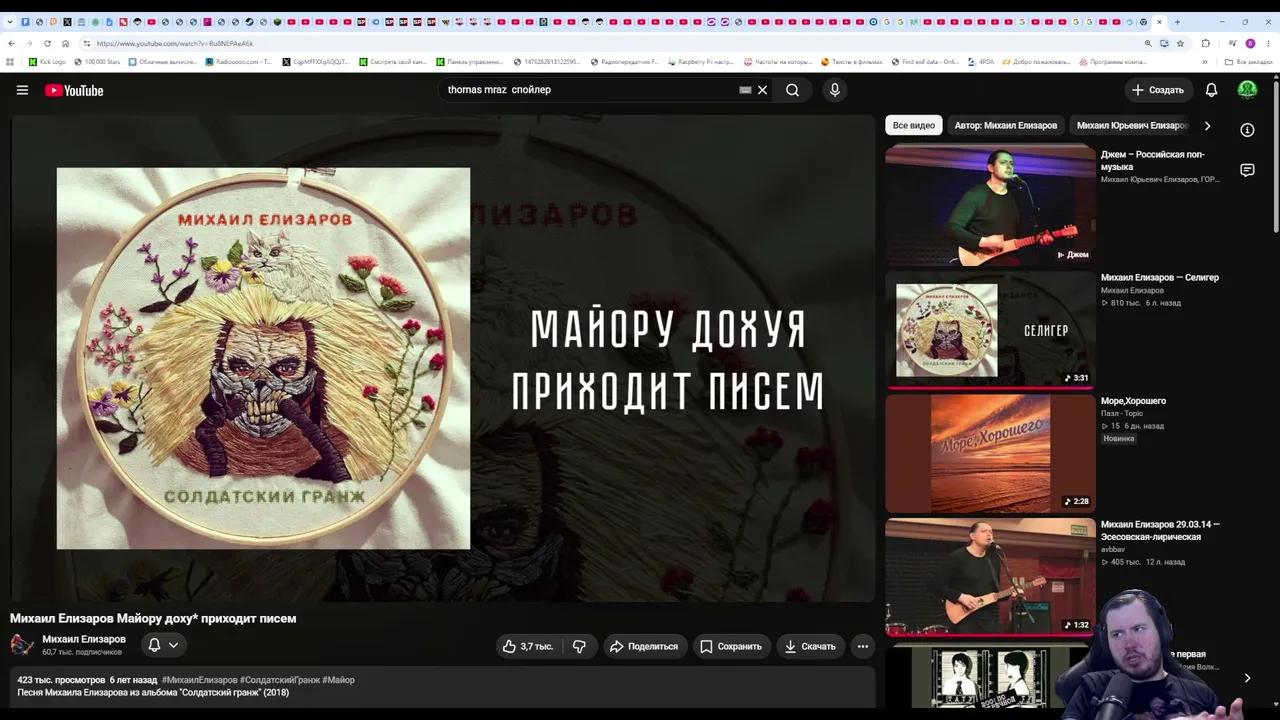
Task: Dislike the video
Action: point(579,646)
